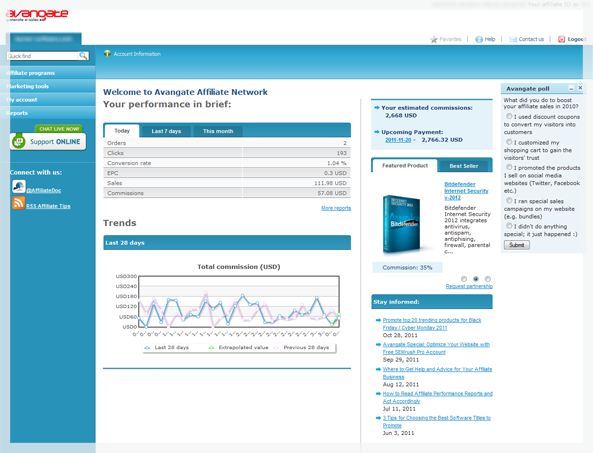Minimize the Avangate poll panel
Viewport: 593px width, 453px height.
pos(571,88)
